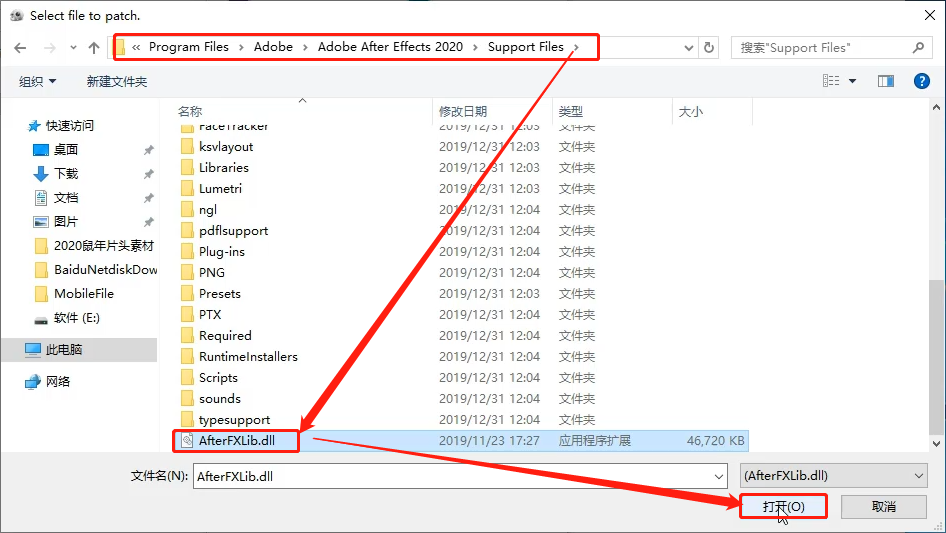
Task: Click the 文件名 filename input field
Action: click(452, 476)
